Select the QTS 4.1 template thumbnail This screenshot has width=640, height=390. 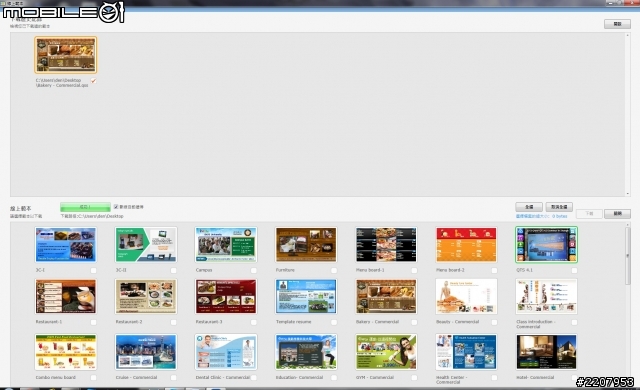point(546,245)
